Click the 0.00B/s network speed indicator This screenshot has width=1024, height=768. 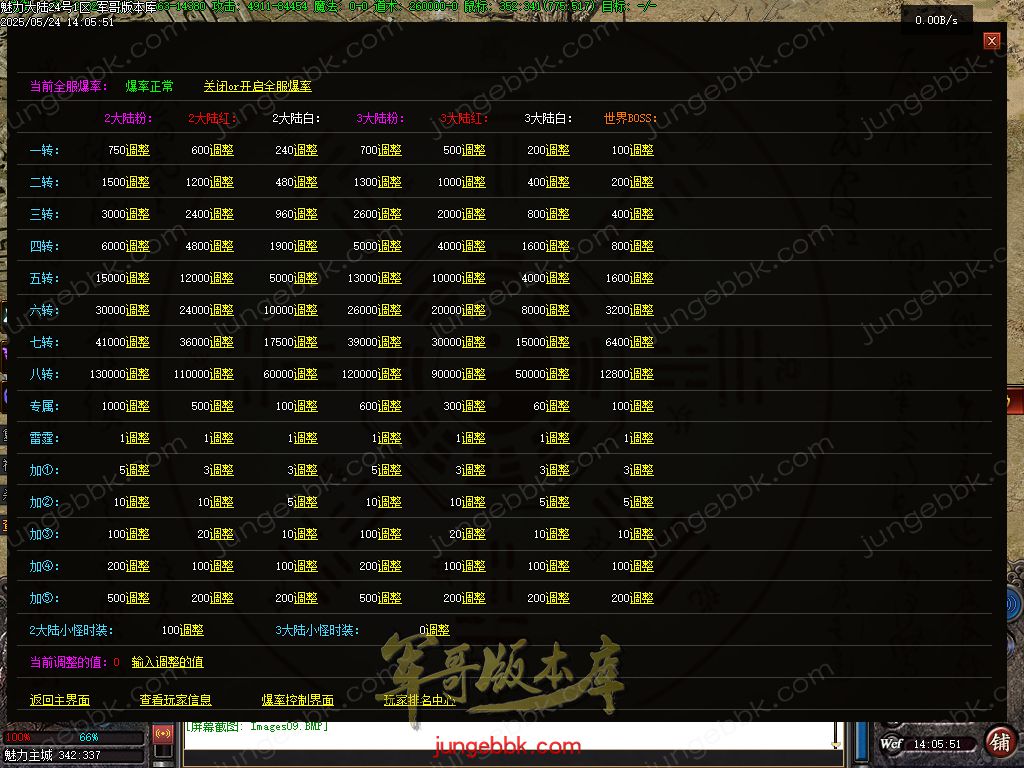(x=936, y=20)
